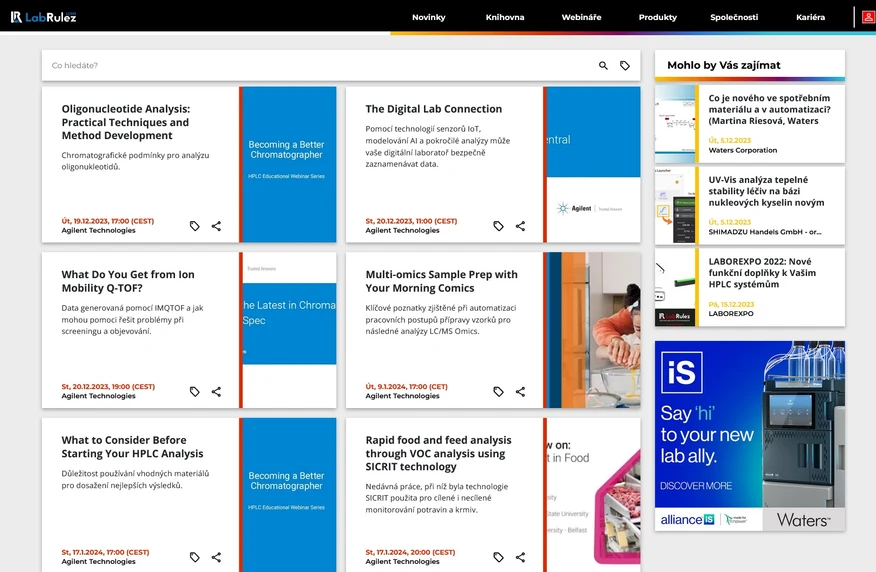876x572 pixels.
Task: Open What Do You Get from Ion Mobility Q-TOF
Action: (x=128, y=281)
